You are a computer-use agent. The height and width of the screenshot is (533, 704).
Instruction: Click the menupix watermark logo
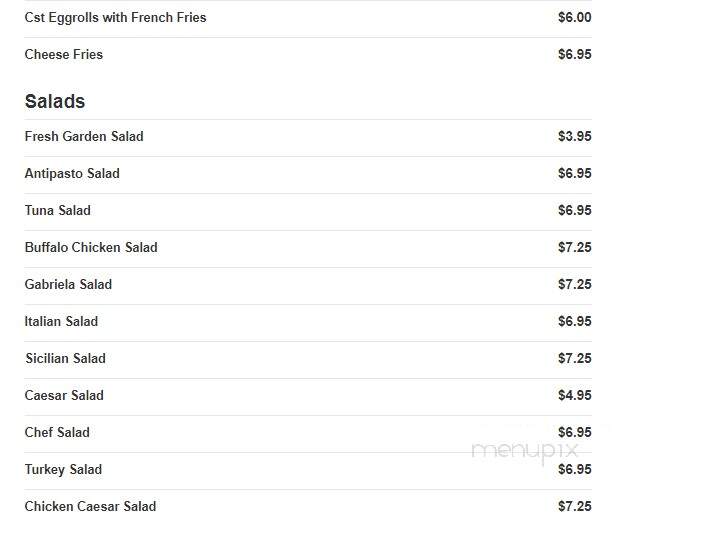click(525, 451)
